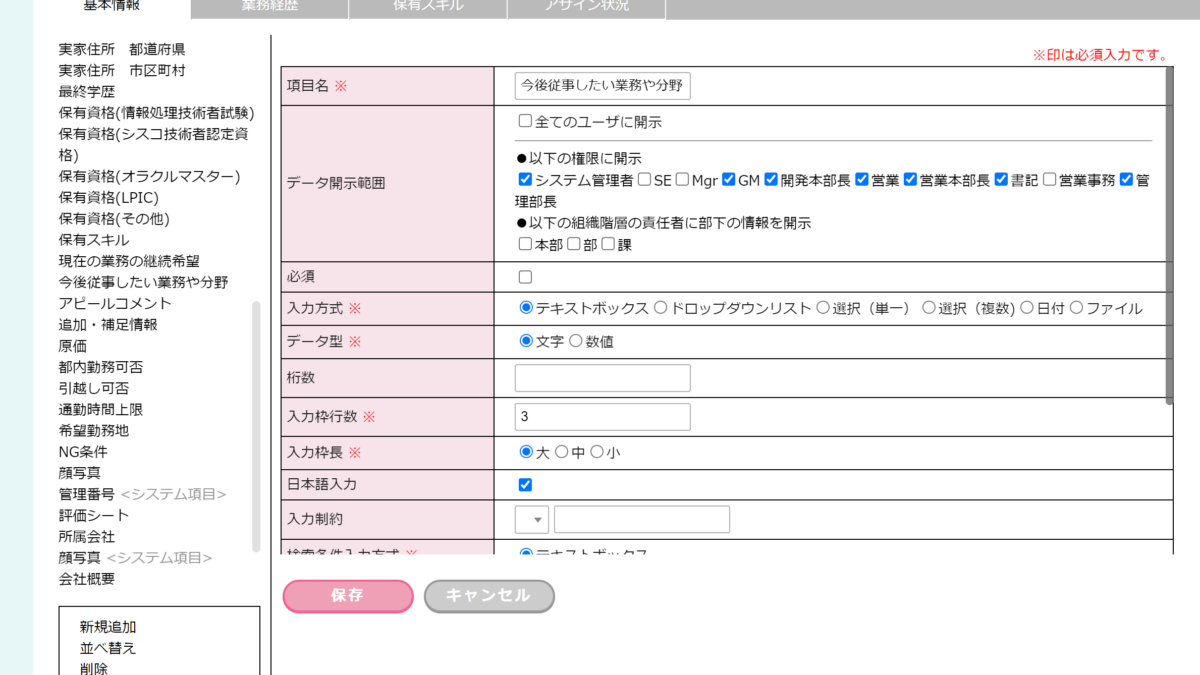Focus the 桁数 input field

(602, 378)
